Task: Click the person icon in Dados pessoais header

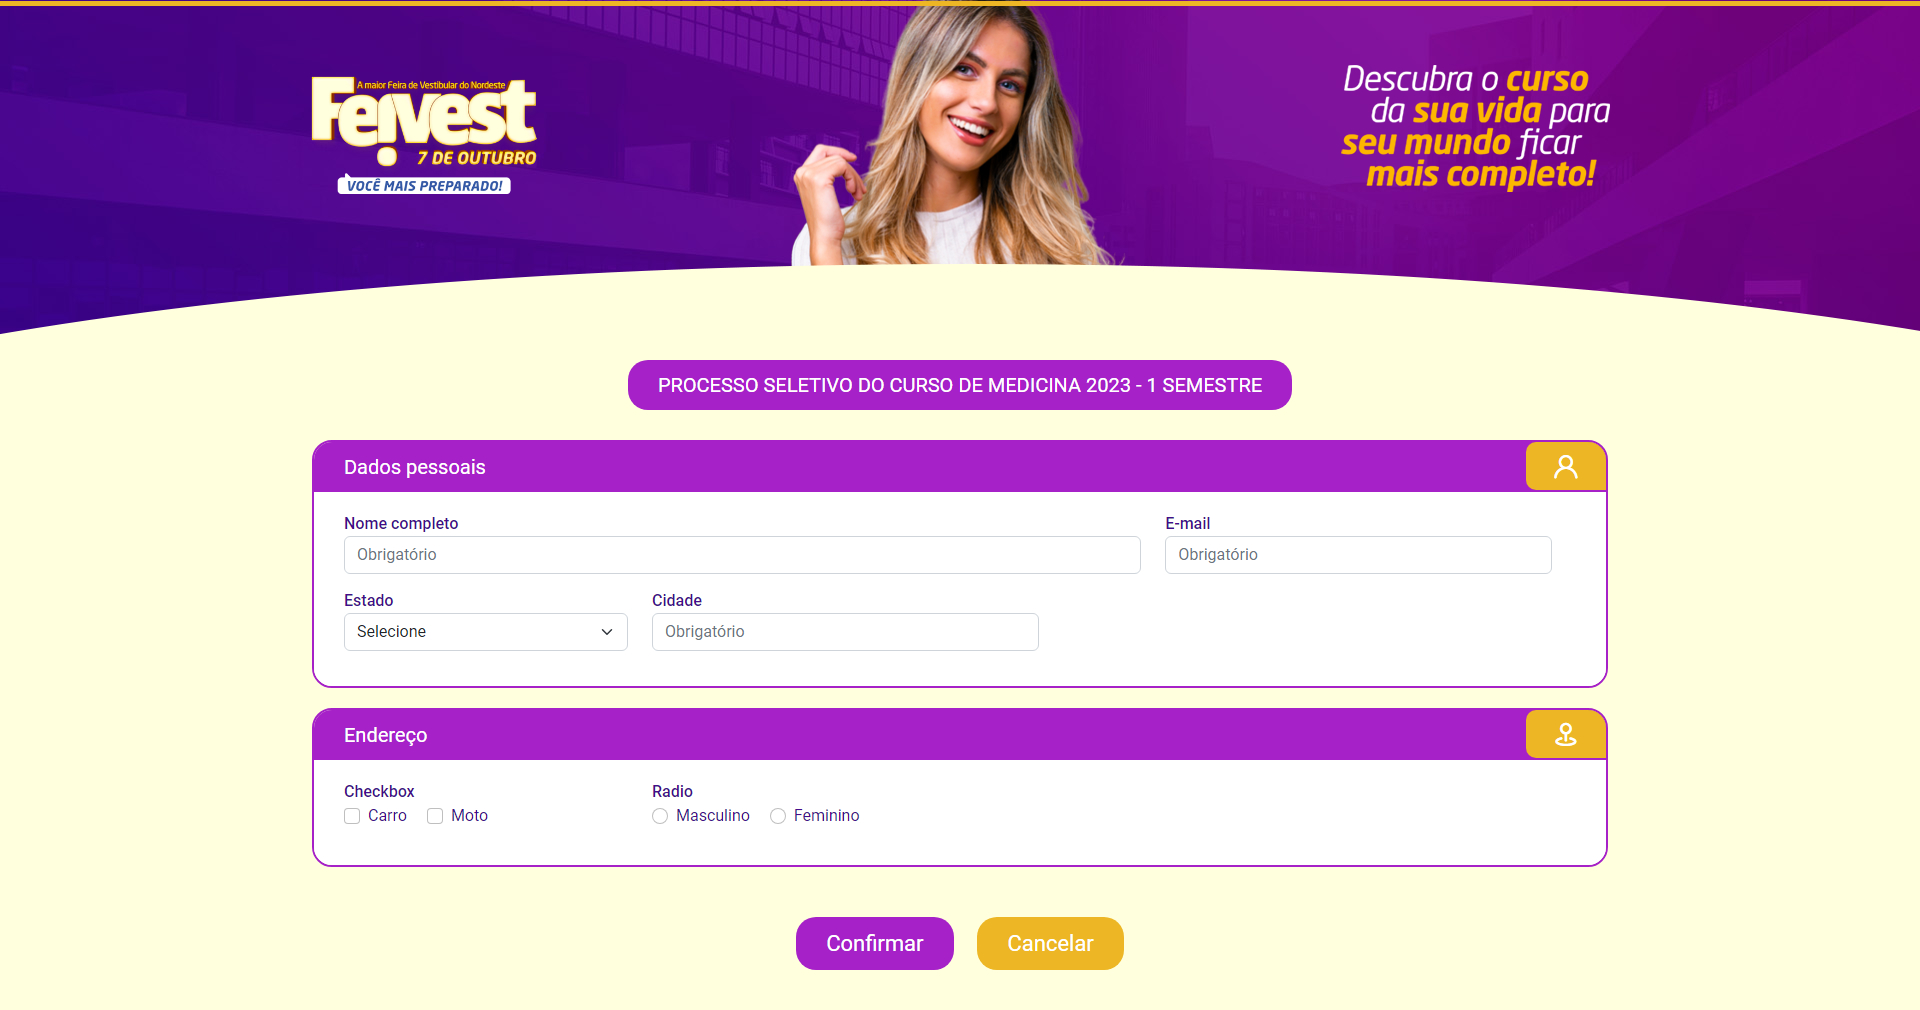Action: [1566, 467]
